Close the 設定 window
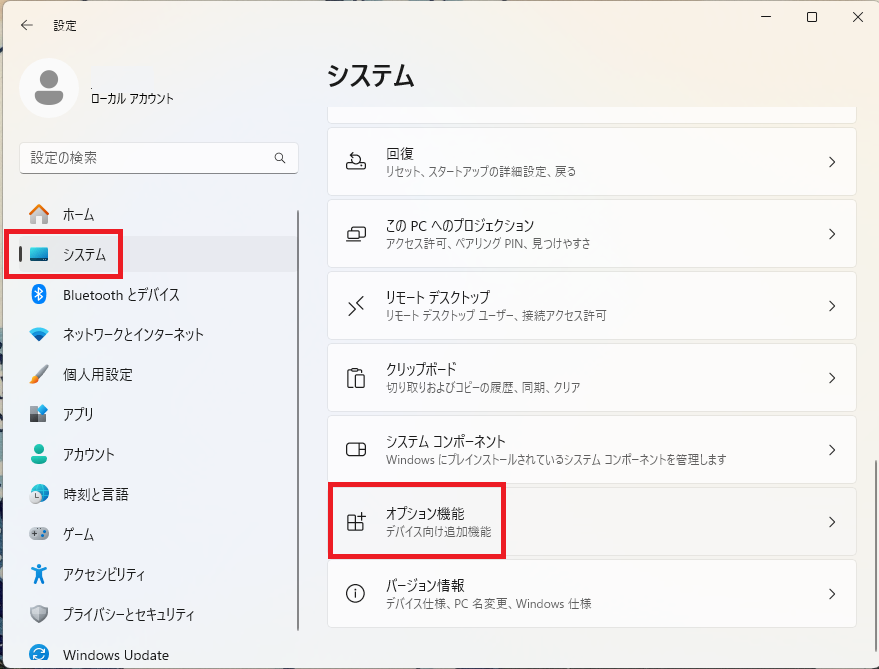This screenshot has height=669, width=879. point(858,17)
